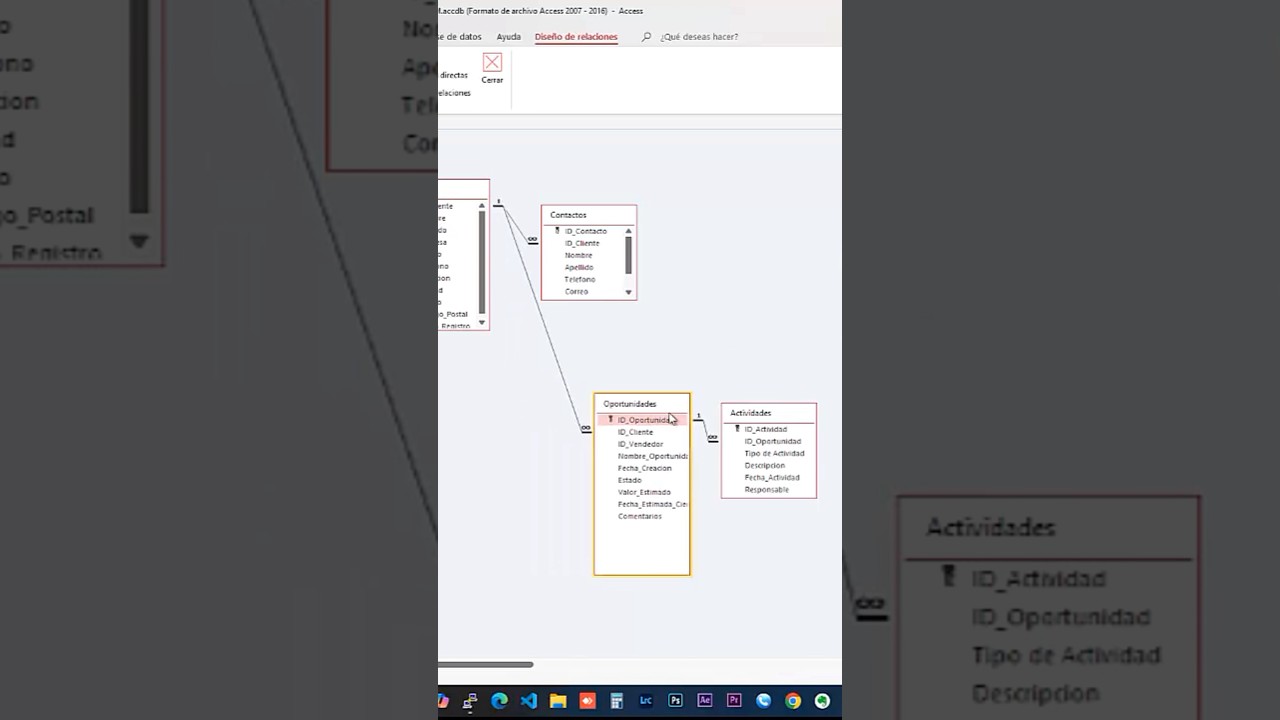1280x720 pixels.
Task: Open Lightroom Classic from the taskbar
Action: pyautogui.click(x=646, y=701)
